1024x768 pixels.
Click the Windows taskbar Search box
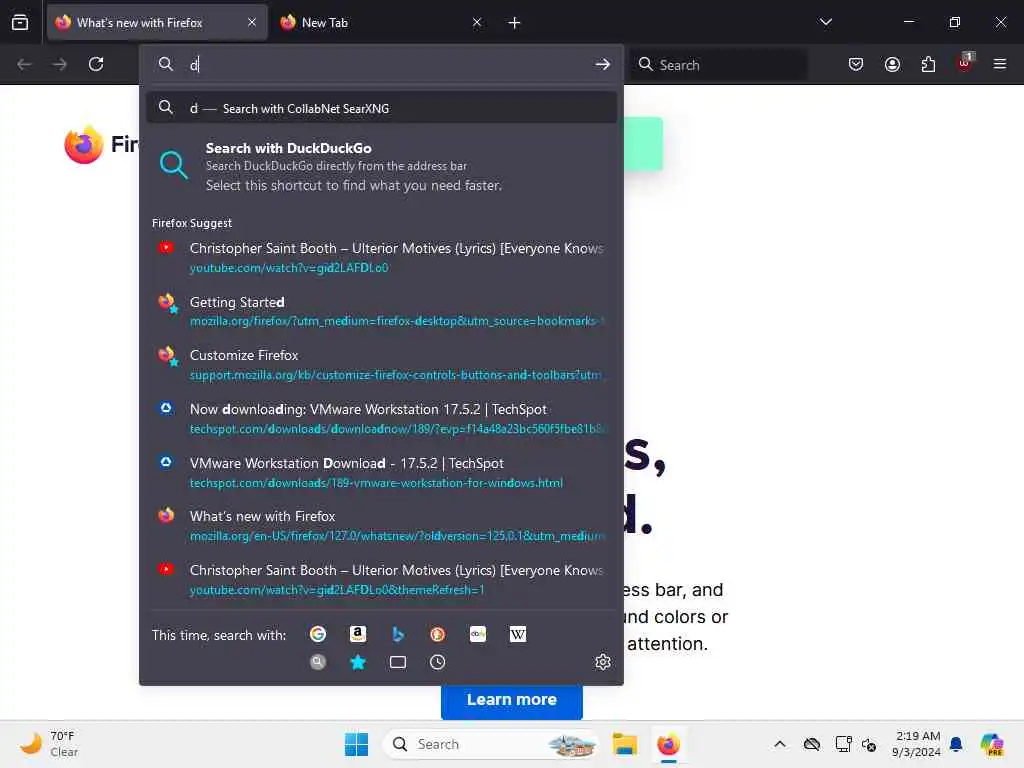491,744
